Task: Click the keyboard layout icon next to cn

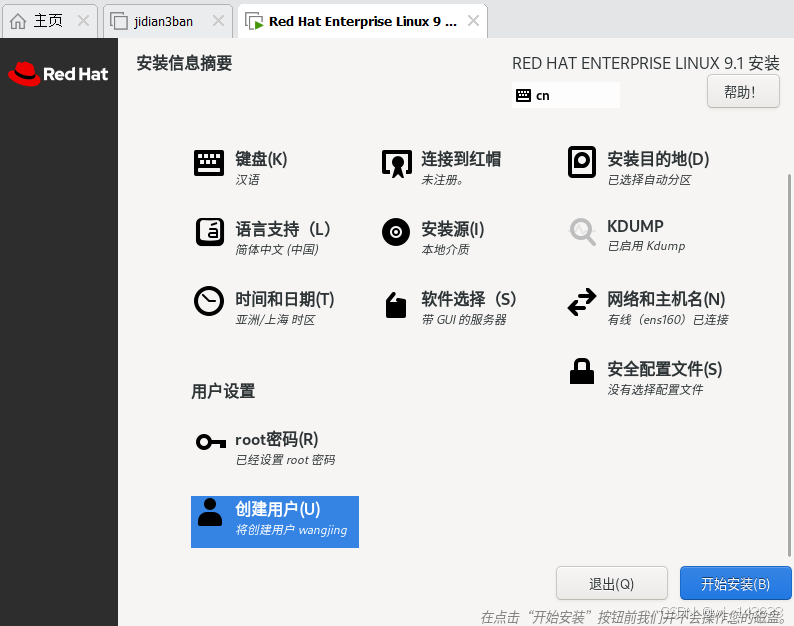Action: 523,95
